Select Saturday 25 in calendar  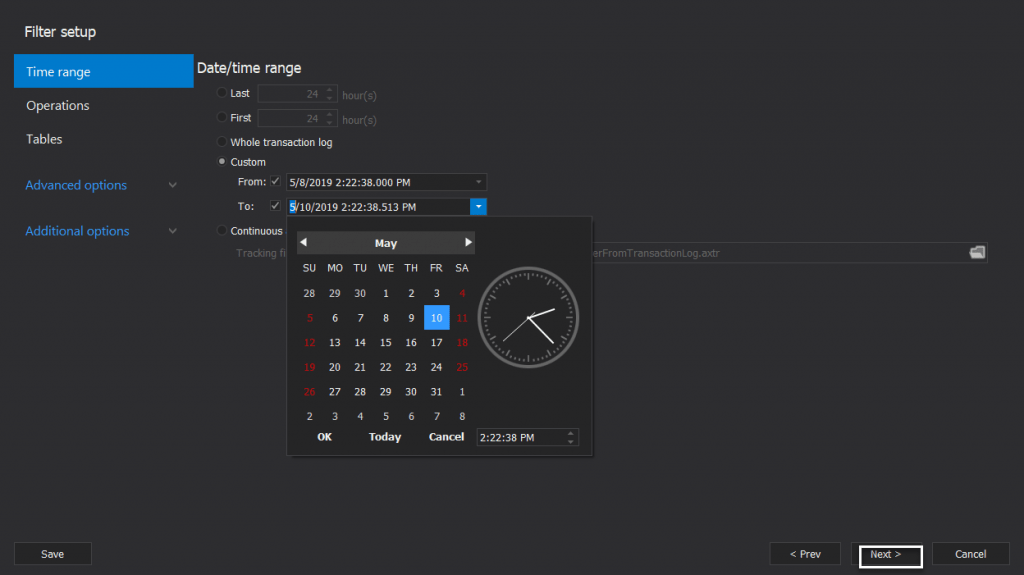coord(462,367)
